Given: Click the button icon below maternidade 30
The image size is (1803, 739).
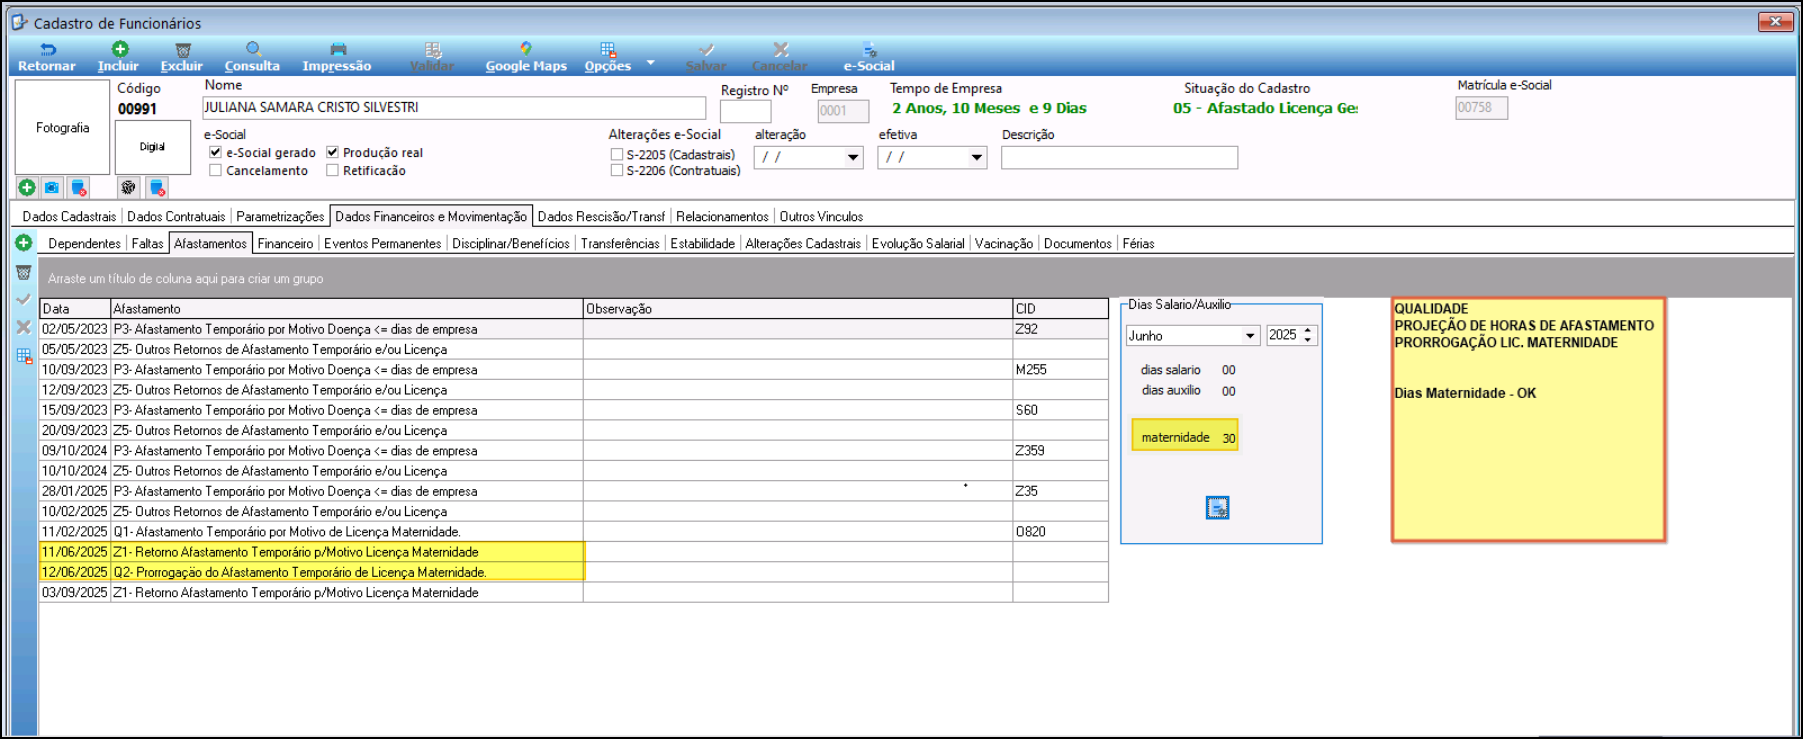Looking at the screenshot, I should pos(1217,508).
